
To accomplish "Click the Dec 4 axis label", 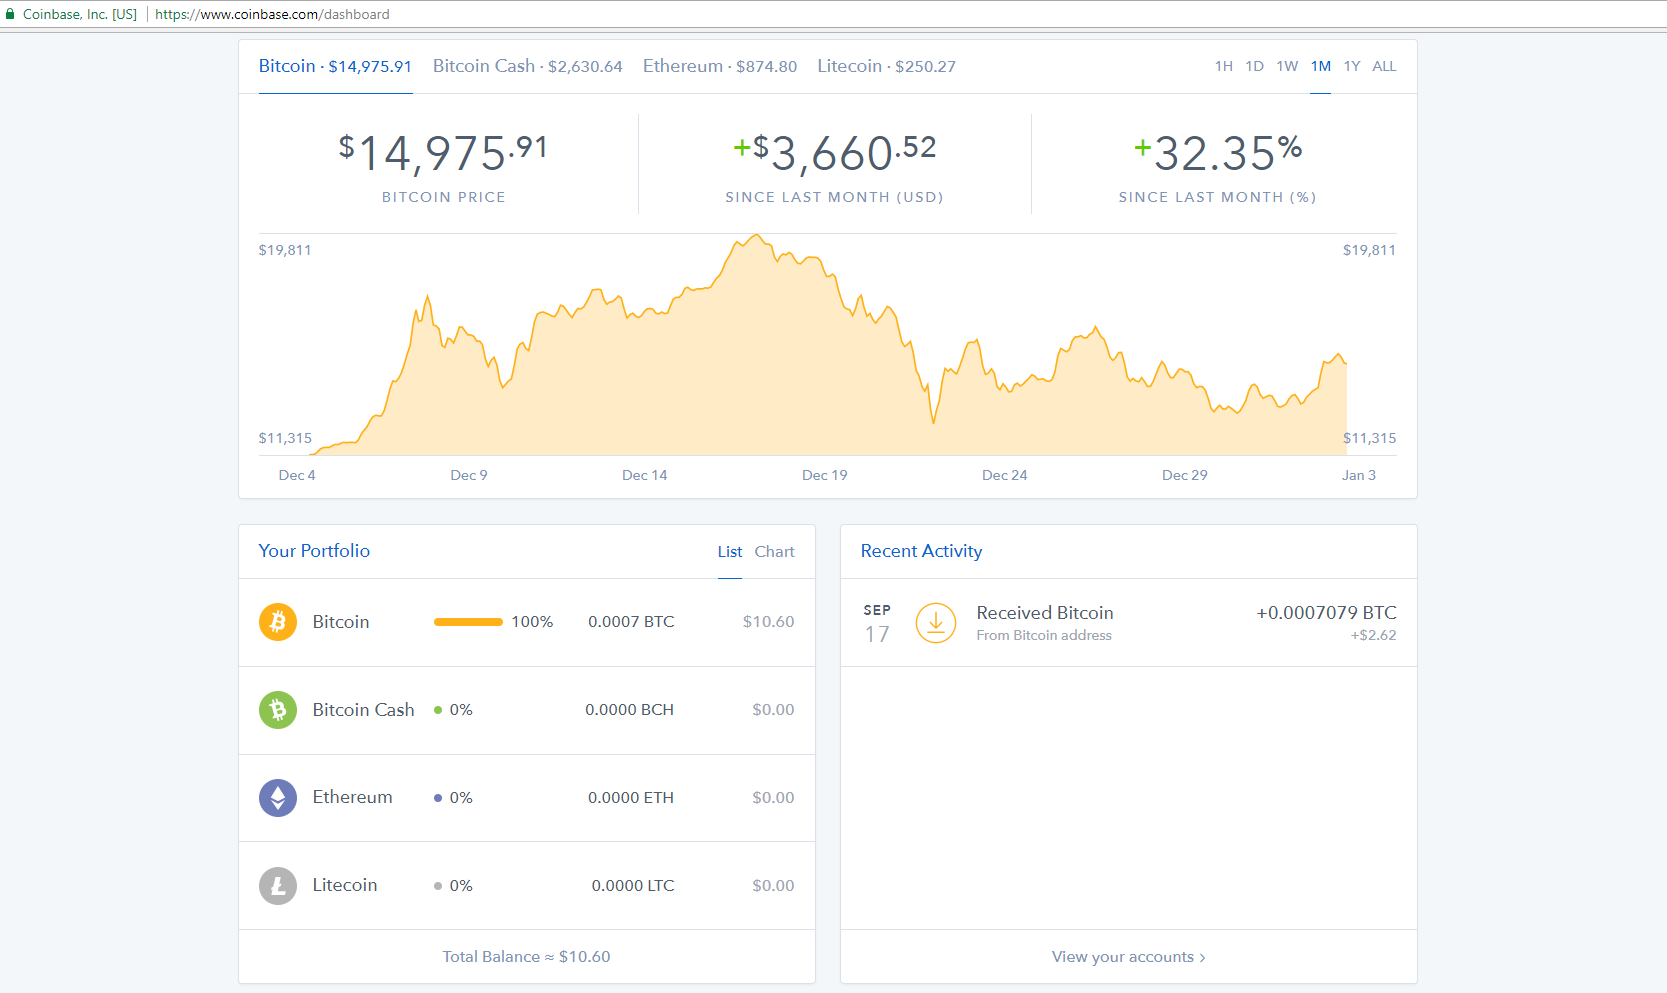I will point(297,475).
